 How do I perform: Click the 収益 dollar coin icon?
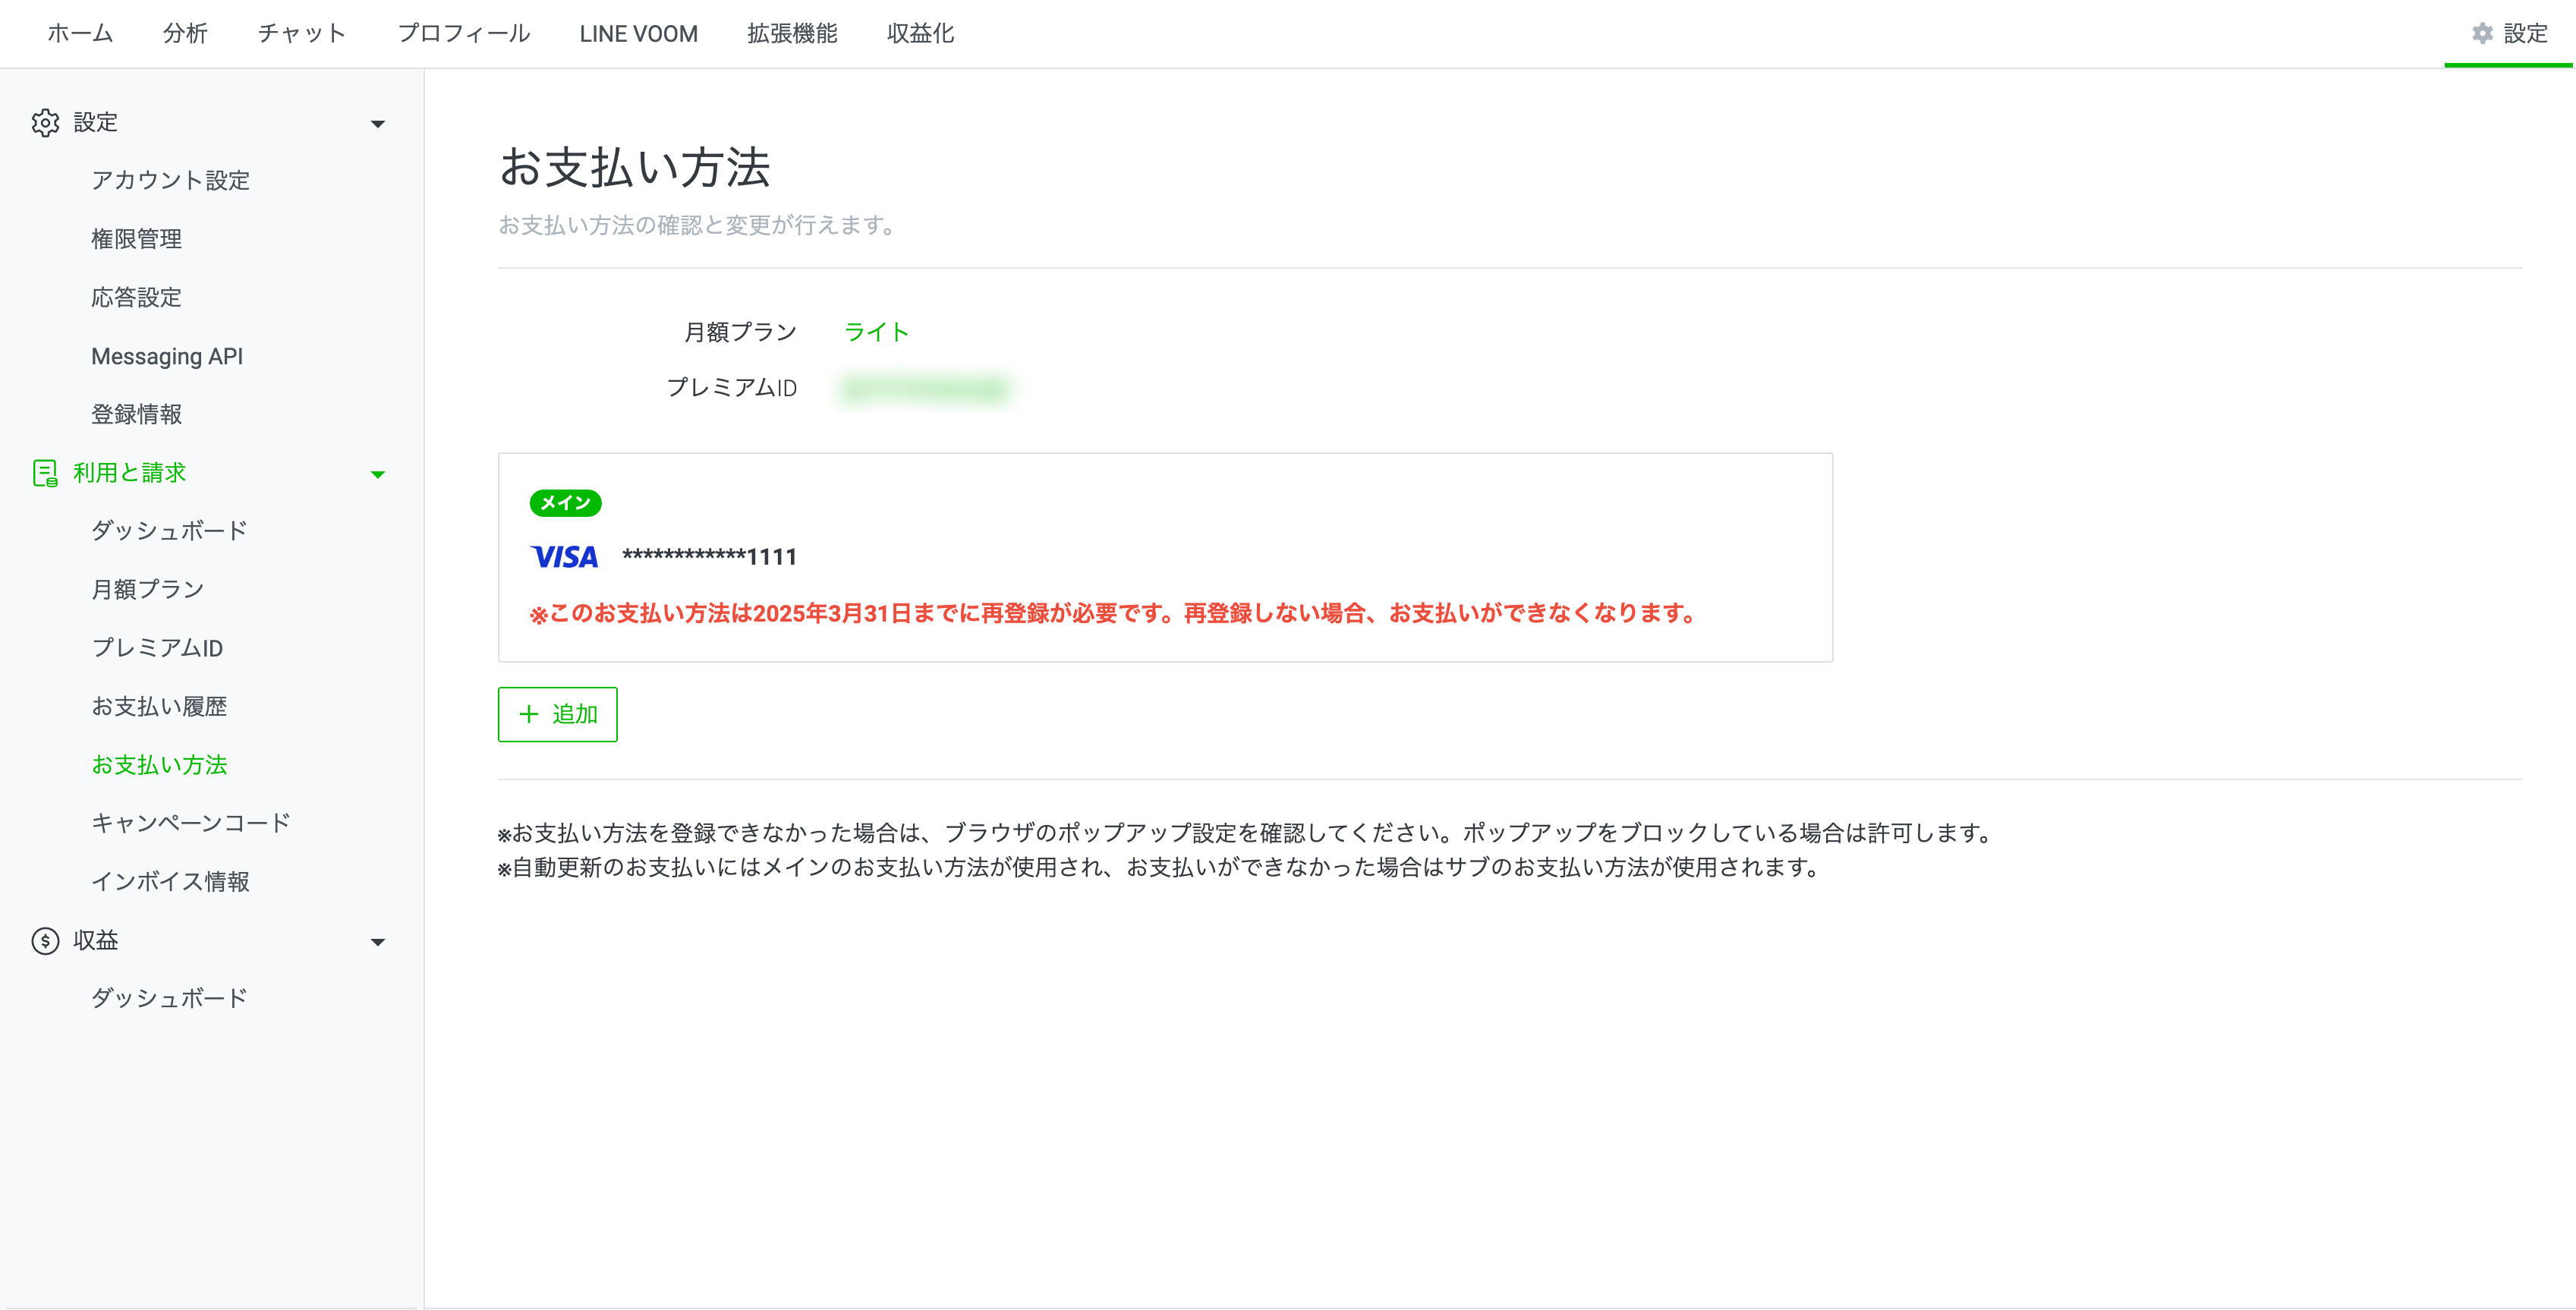tap(45, 941)
